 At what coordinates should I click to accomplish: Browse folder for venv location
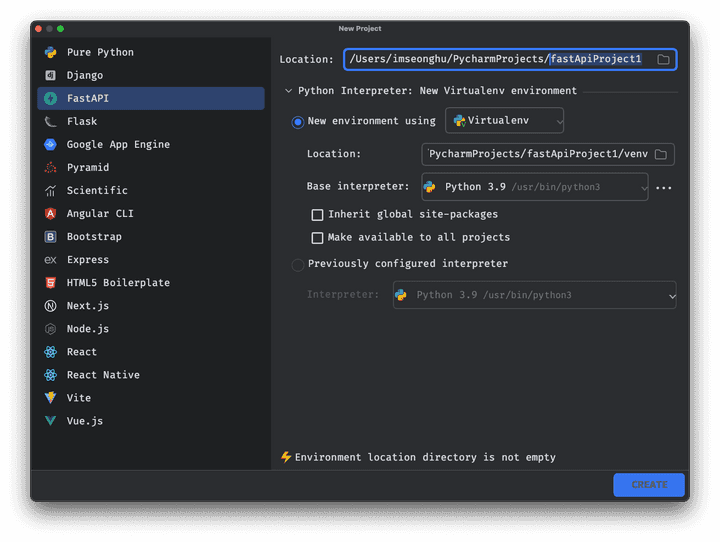pyautogui.click(x=661, y=154)
